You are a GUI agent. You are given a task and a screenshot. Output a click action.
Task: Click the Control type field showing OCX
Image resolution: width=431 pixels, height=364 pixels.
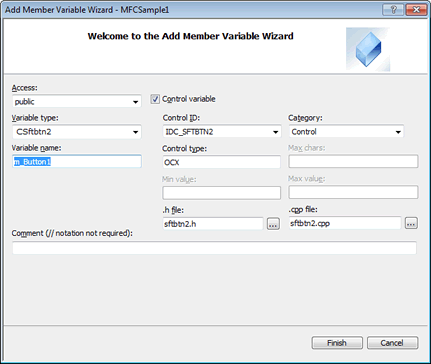[x=222, y=162]
